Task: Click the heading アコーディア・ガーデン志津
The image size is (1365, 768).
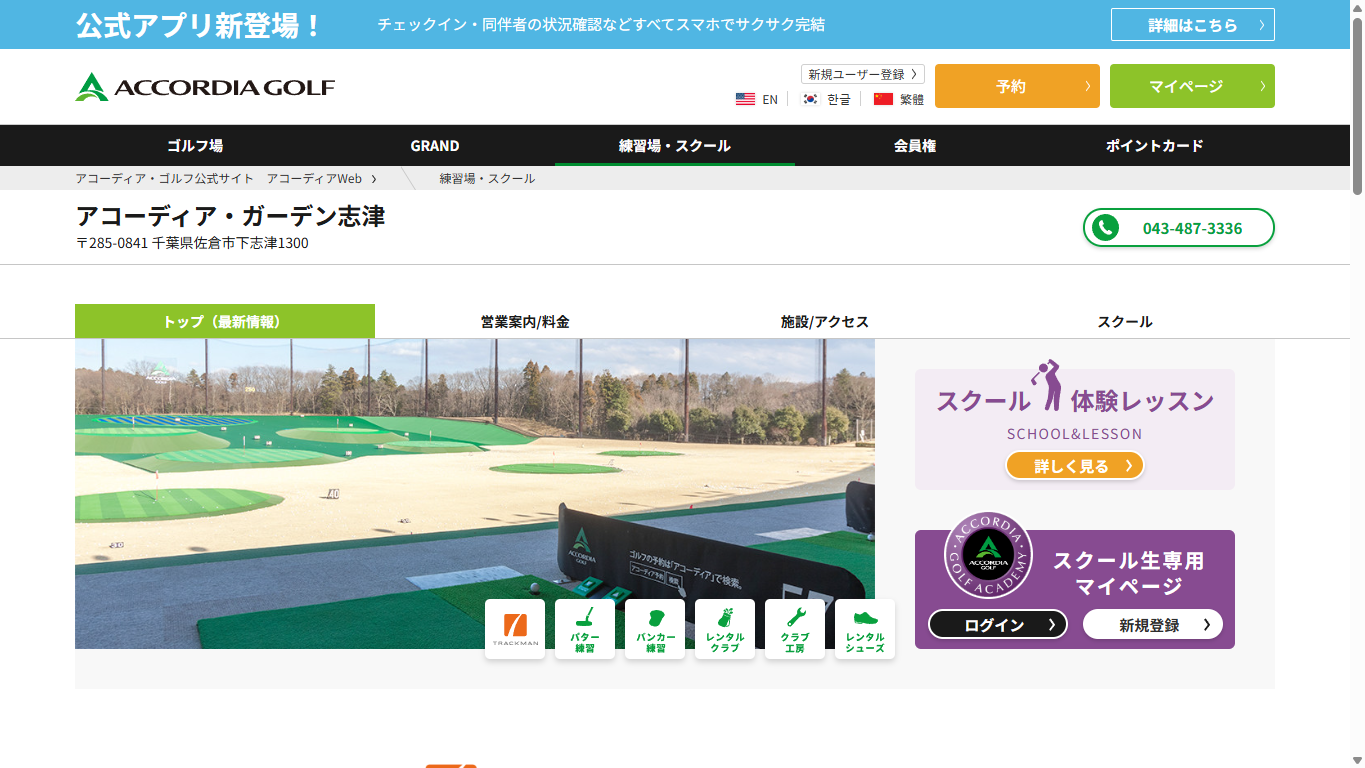Action: click(x=230, y=216)
